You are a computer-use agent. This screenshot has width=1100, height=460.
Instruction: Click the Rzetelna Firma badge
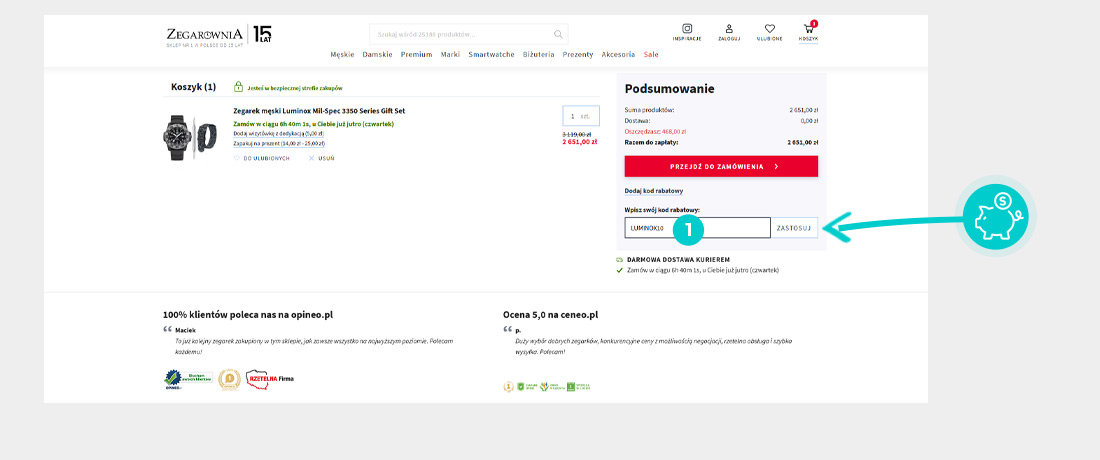point(270,379)
